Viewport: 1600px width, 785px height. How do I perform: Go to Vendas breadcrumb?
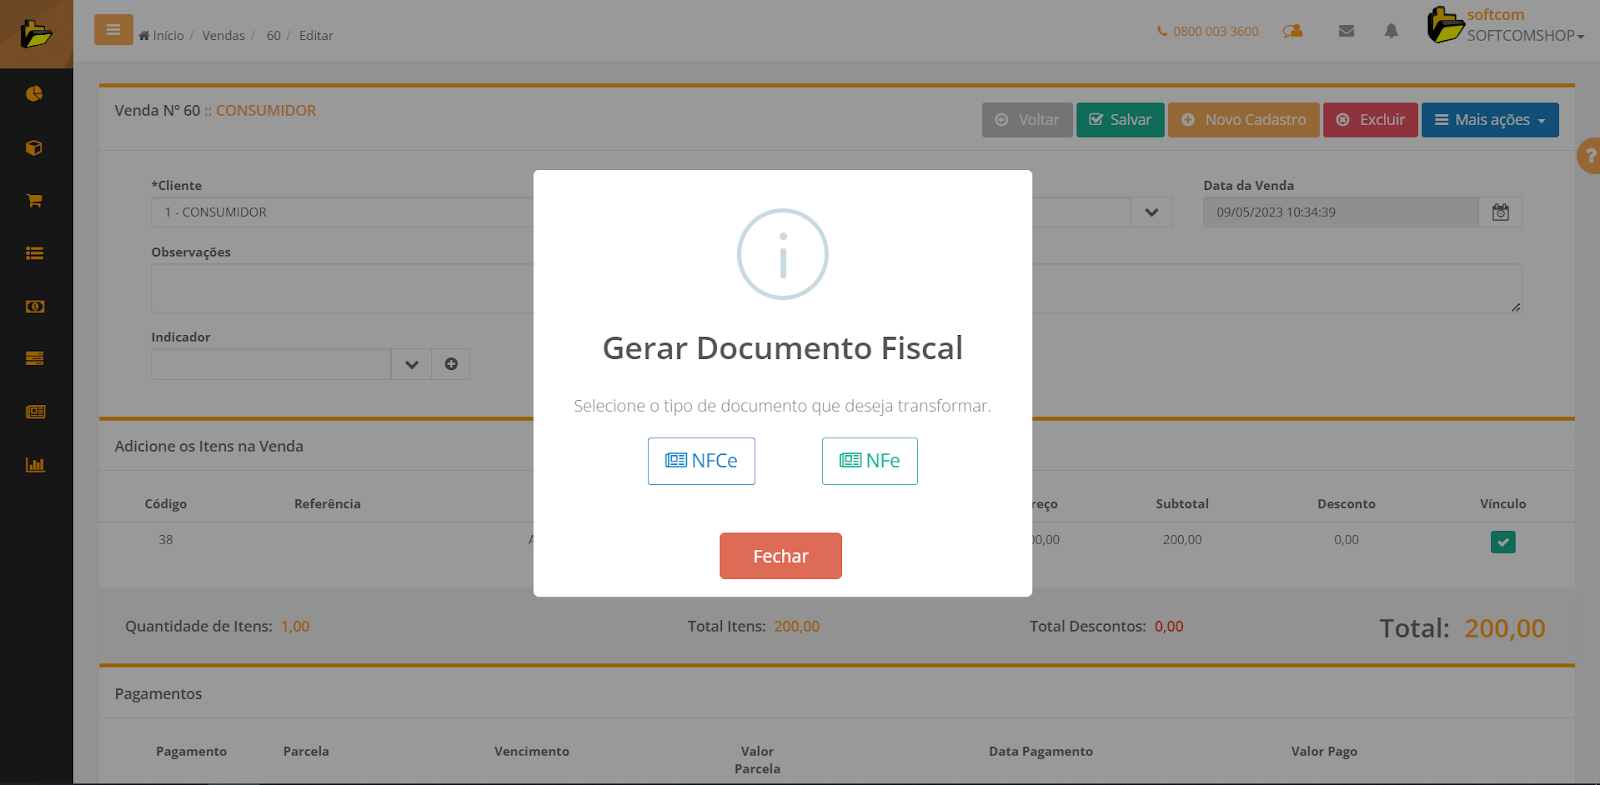click(x=223, y=36)
